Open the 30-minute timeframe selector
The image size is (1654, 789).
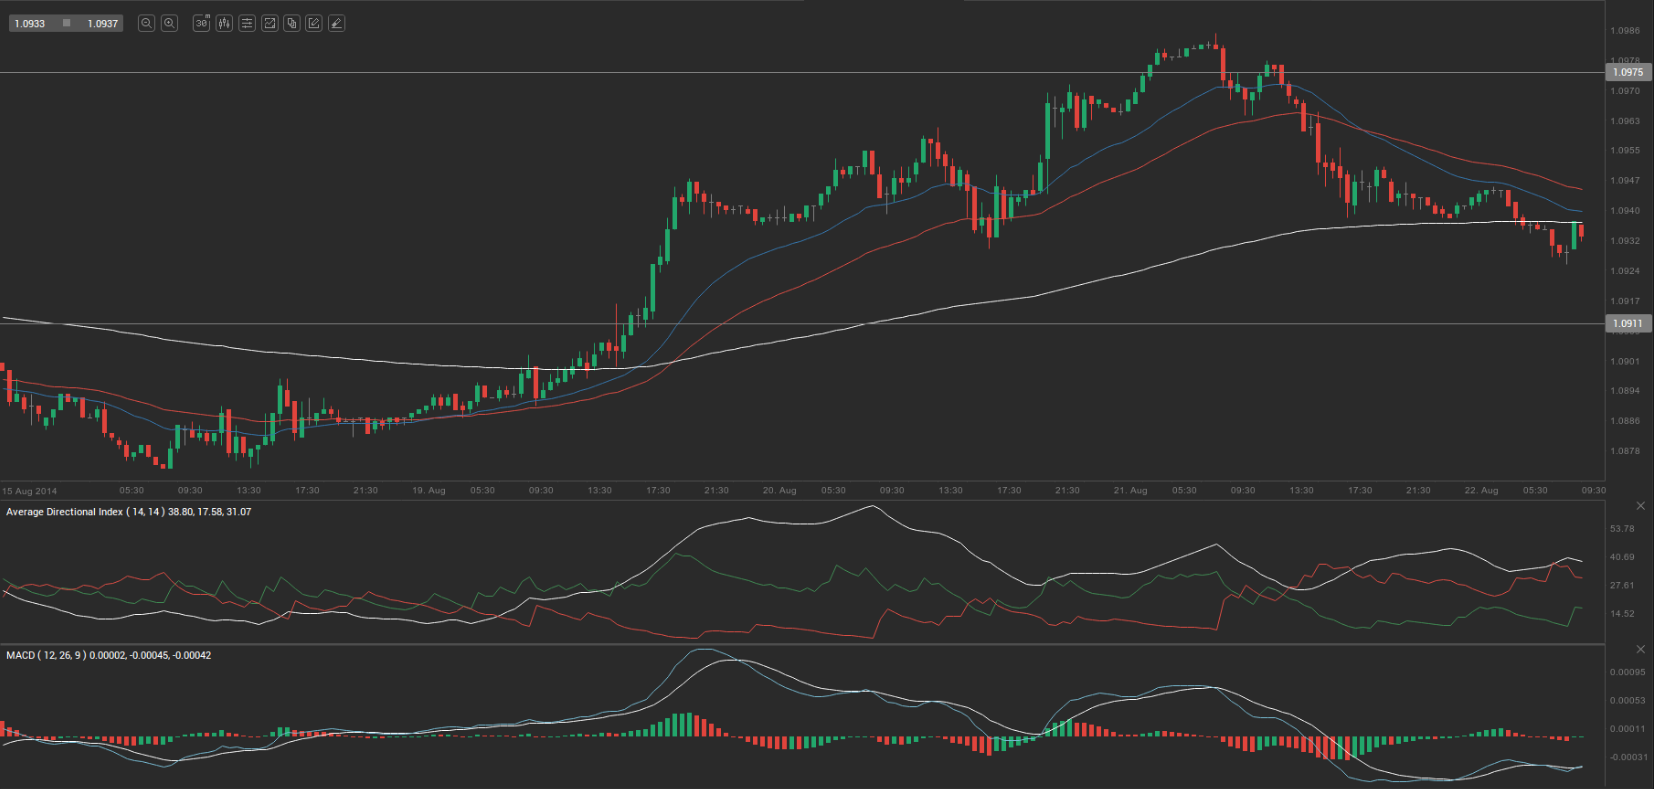tap(201, 23)
